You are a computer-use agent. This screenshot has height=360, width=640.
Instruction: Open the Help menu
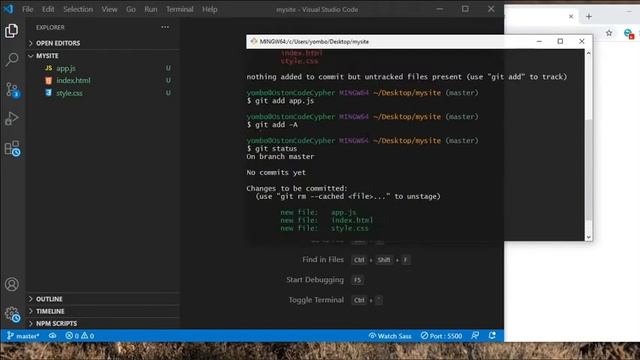click(x=210, y=9)
